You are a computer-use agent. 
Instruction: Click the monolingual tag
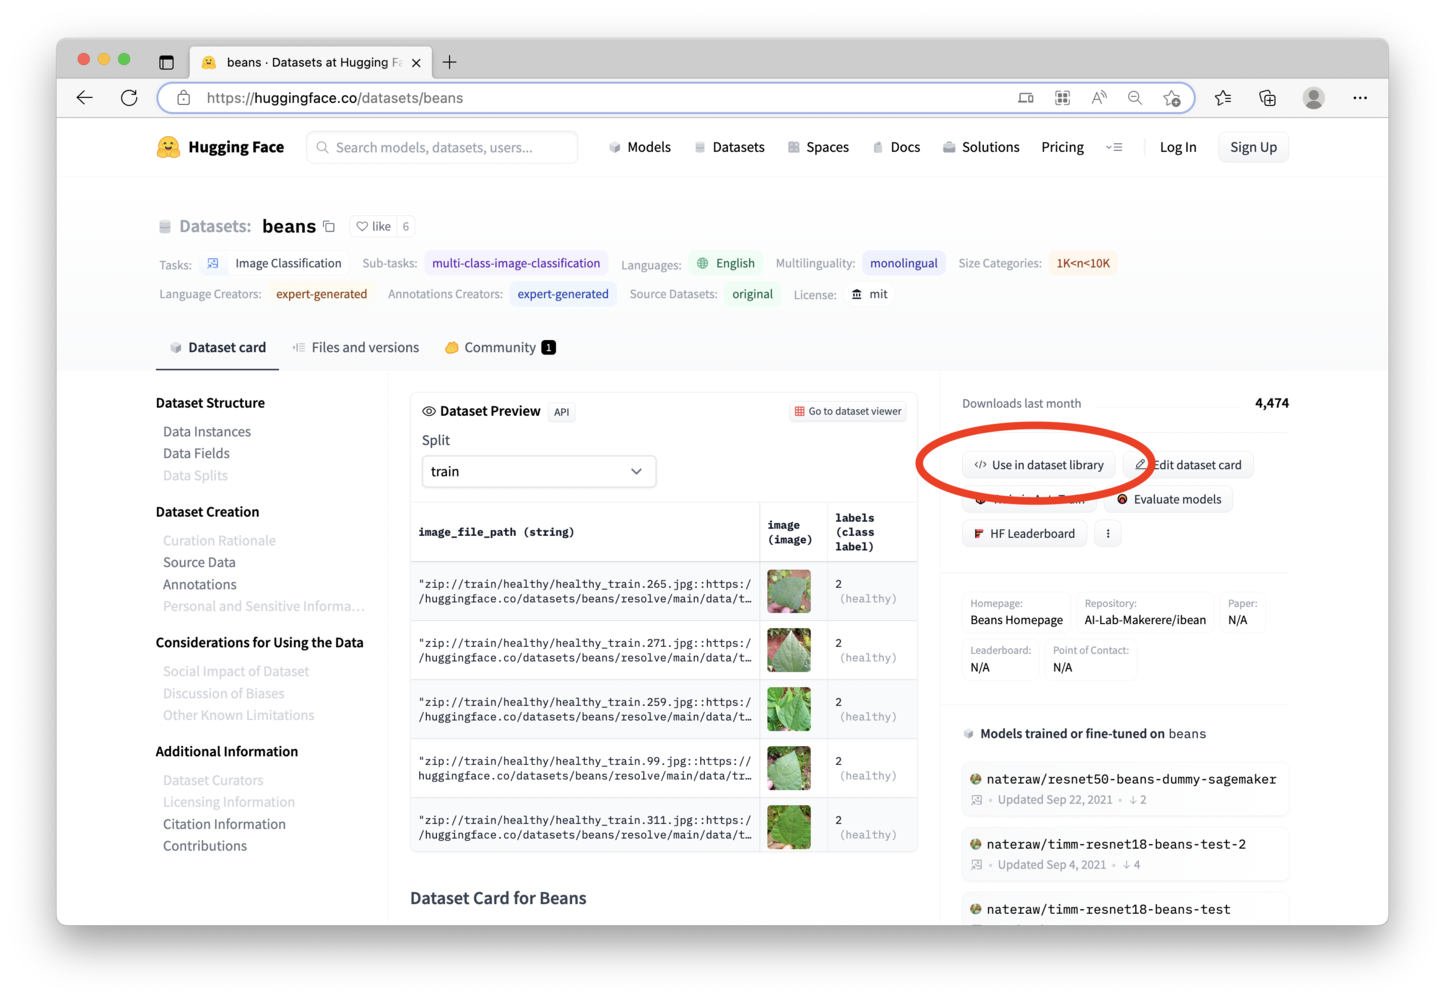tap(904, 264)
